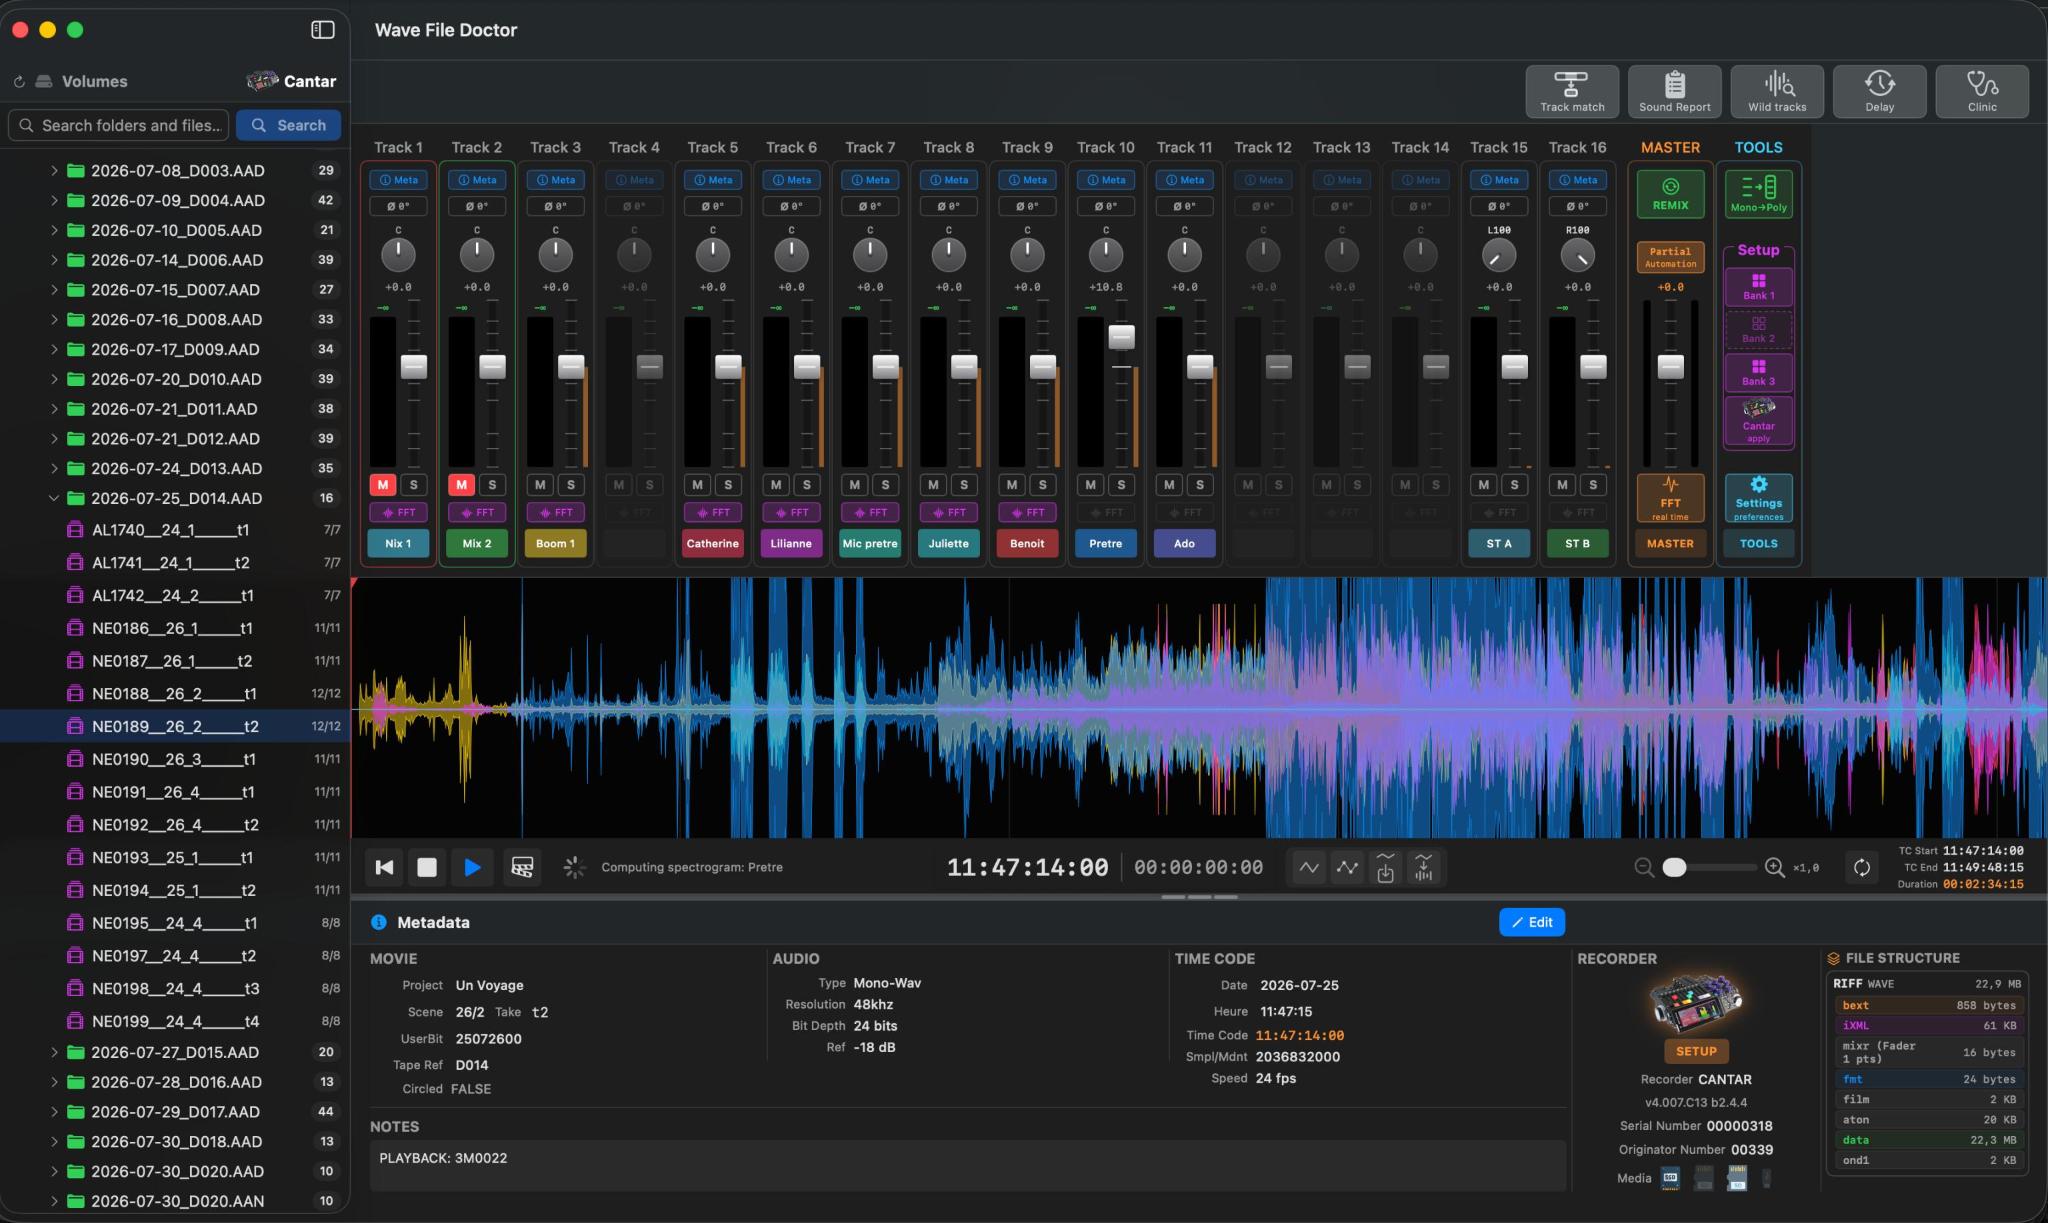Toggle phase invert on Track 7

870,206
